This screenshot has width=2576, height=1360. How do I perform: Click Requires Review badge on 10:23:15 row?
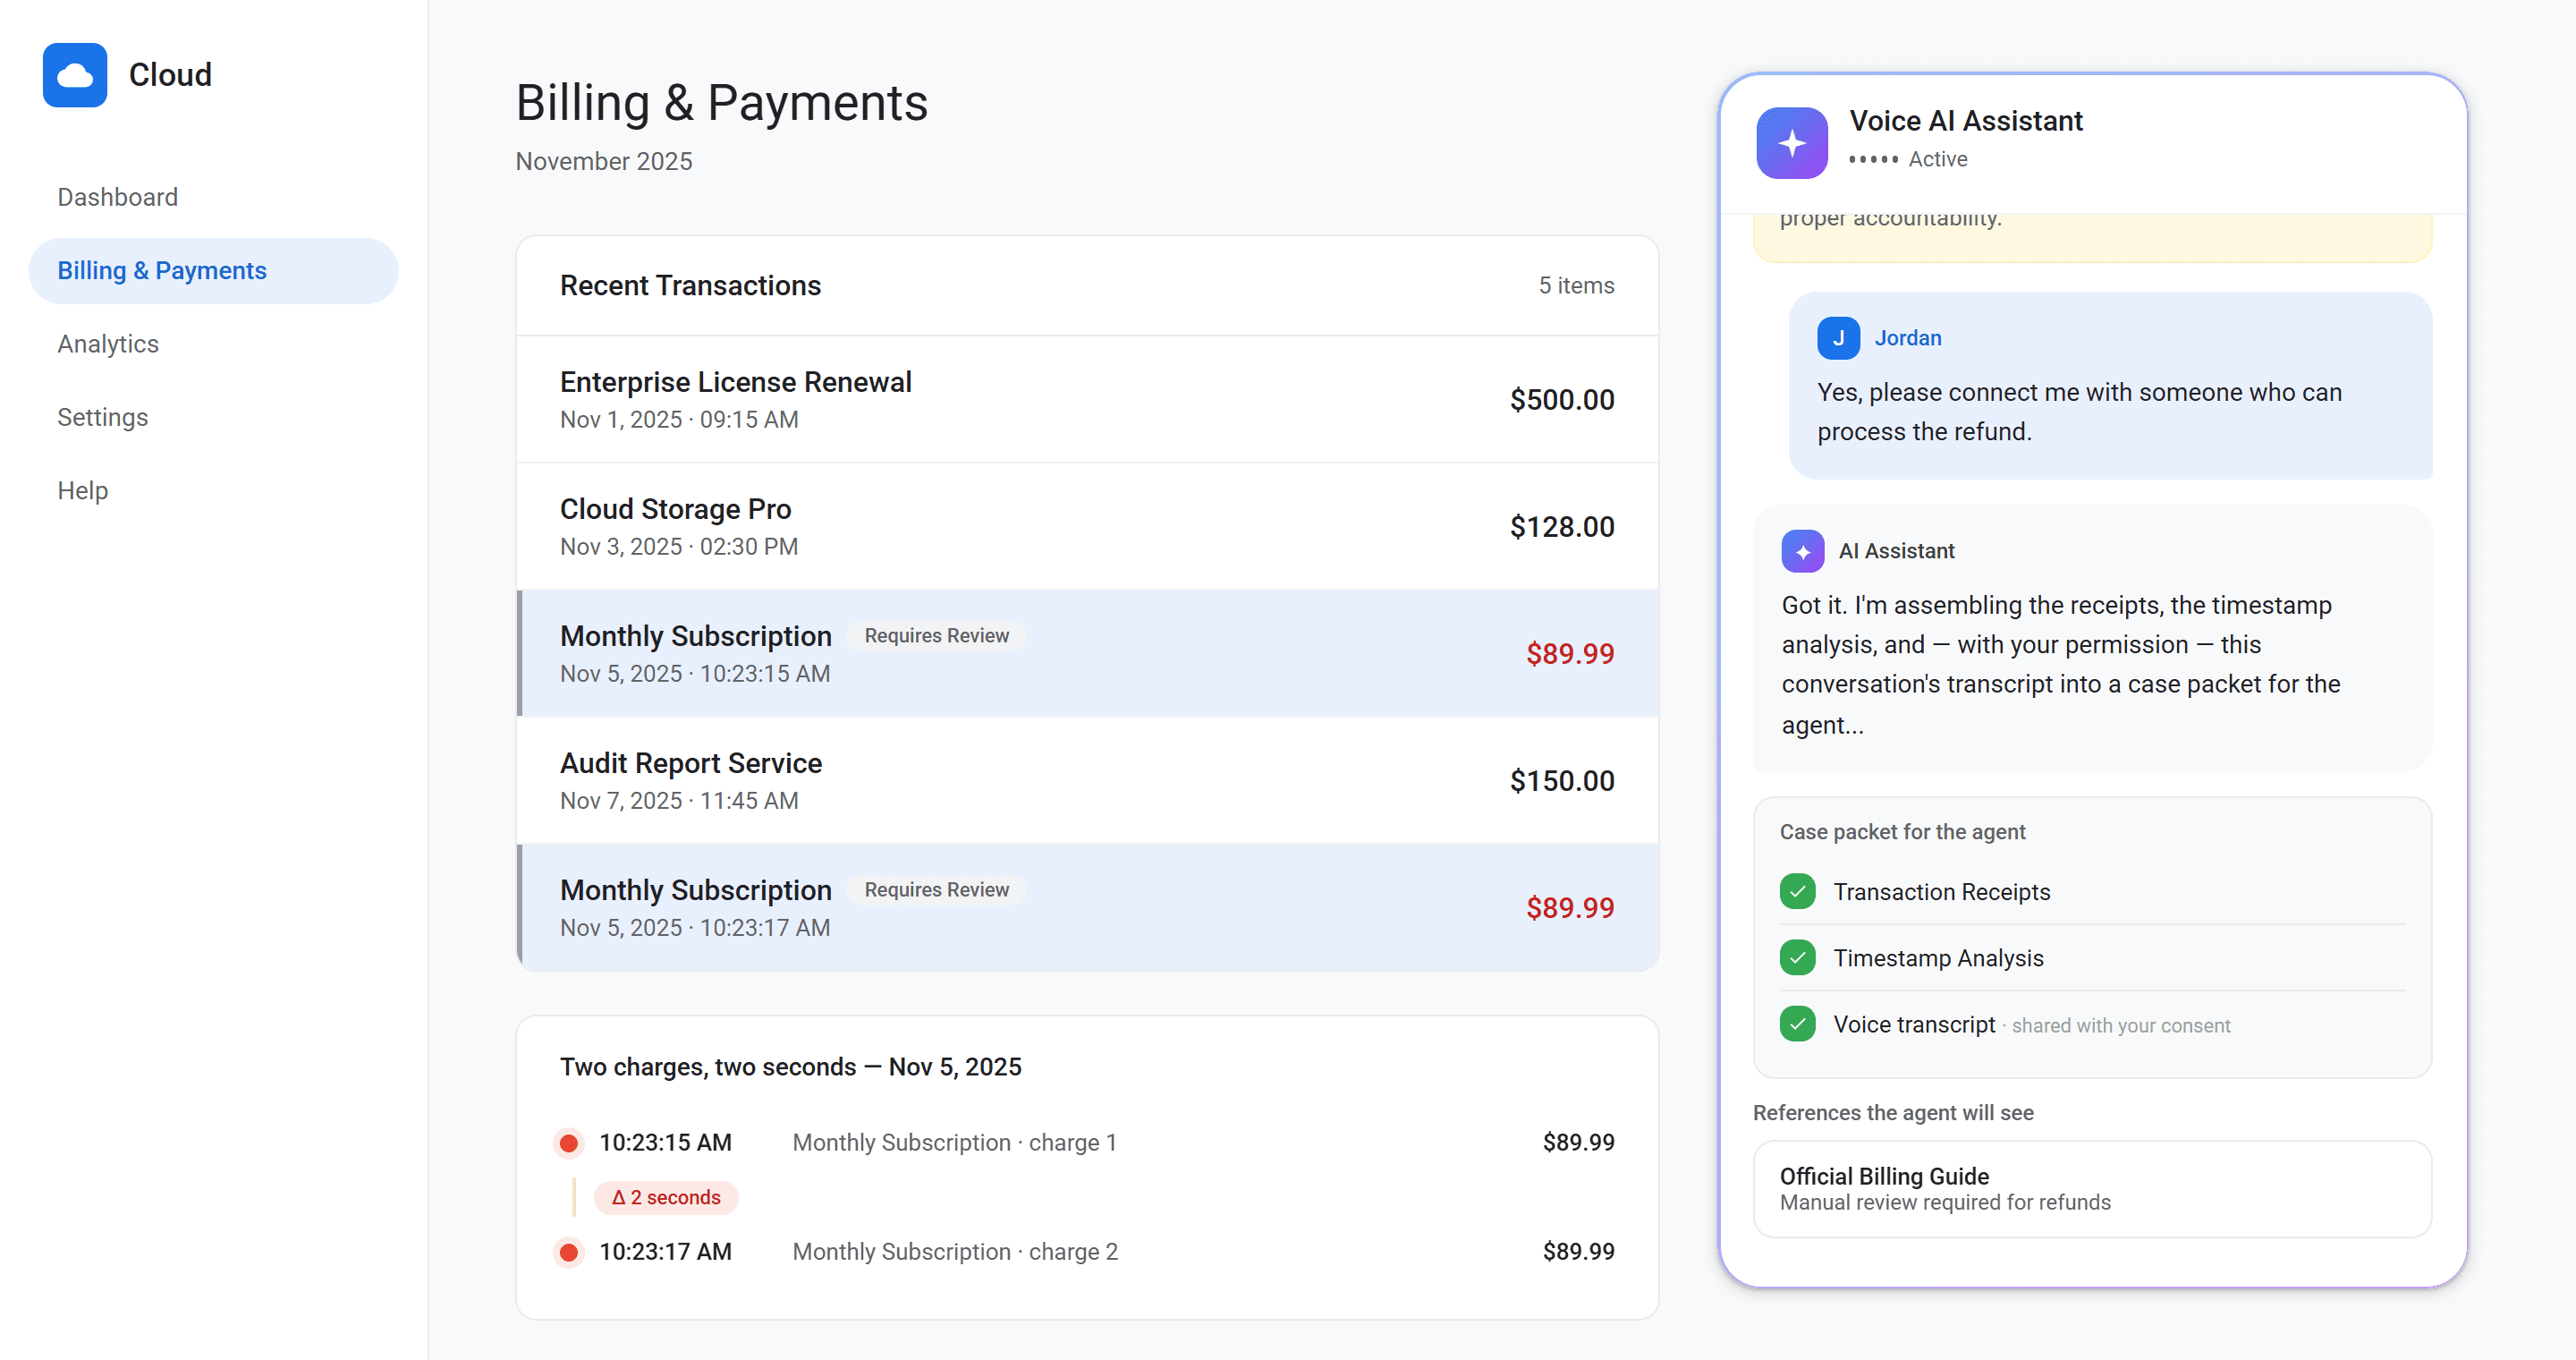937,636
